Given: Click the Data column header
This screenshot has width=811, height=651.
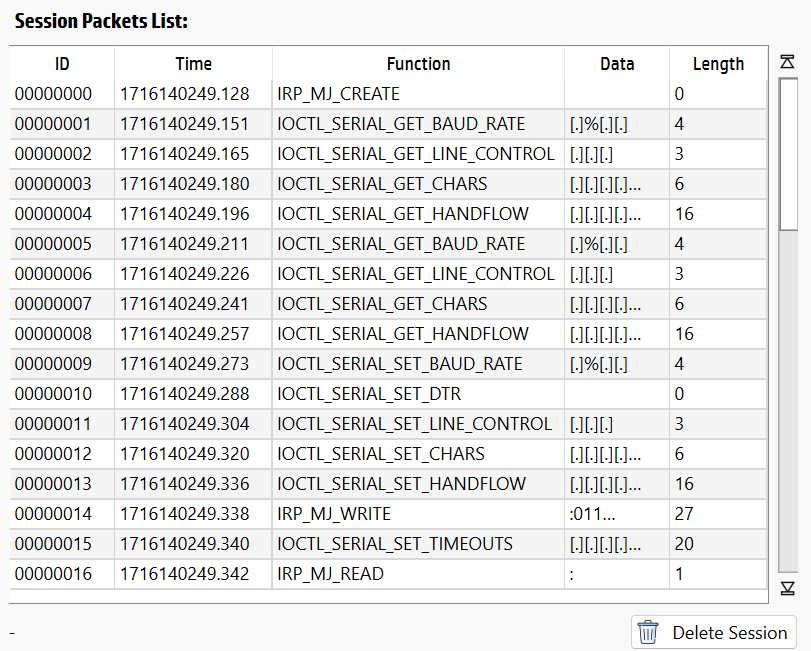Looking at the screenshot, I should click(x=617, y=64).
